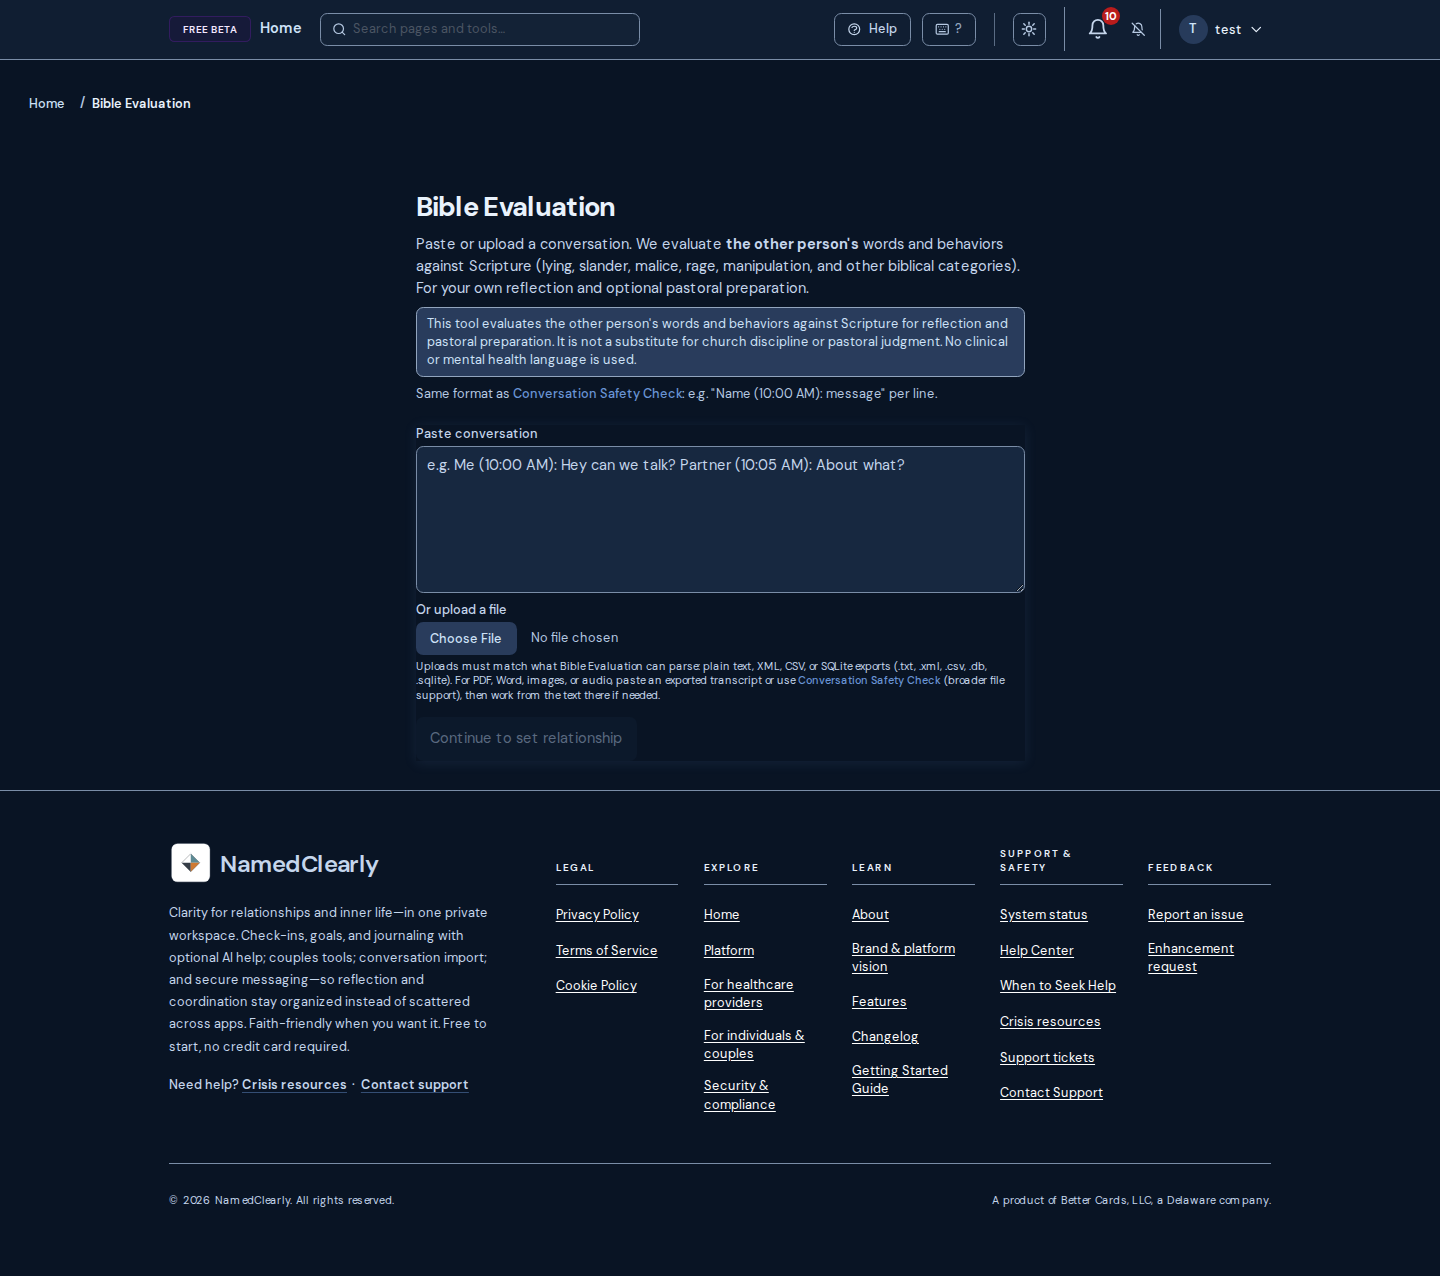Open Changelog footer link

coord(885,1036)
